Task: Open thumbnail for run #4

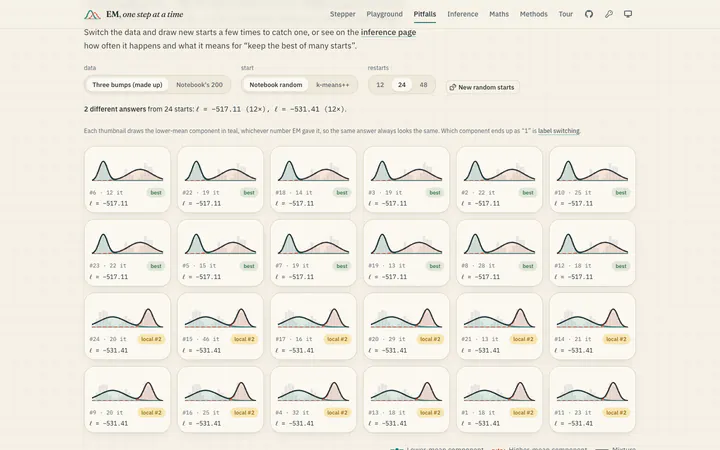Action: pos(313,399)
